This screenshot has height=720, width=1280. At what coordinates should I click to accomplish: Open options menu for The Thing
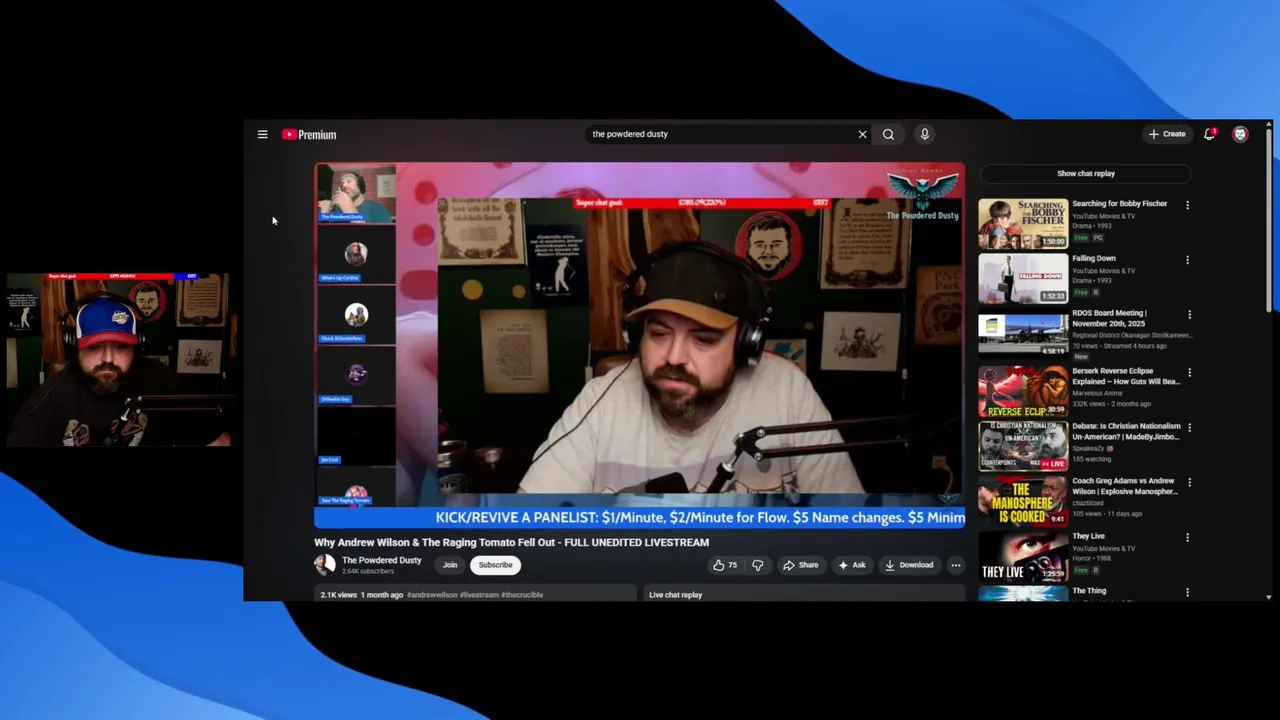(1187, 592)
